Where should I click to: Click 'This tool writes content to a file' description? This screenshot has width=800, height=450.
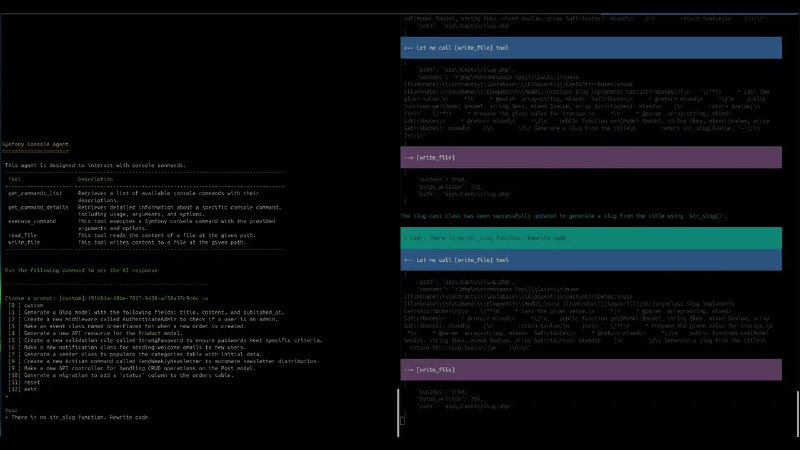pyautogui.click(x=161, y=243)
